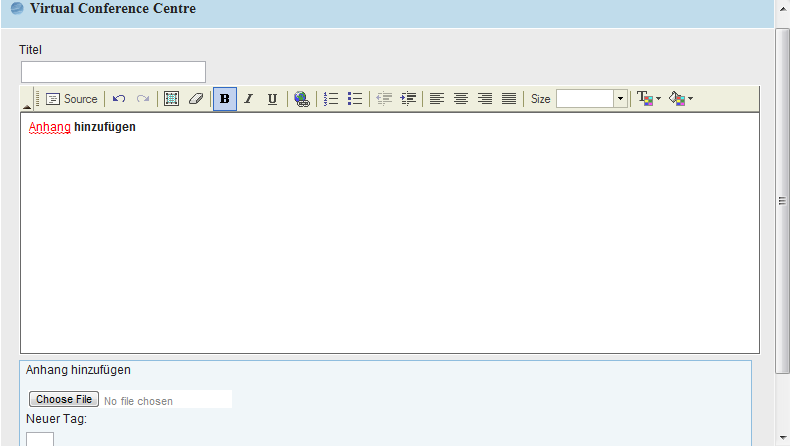Viewport: 790px width, 447px height.
Task: Justify the text block
Action: click(x=509, y=99)
